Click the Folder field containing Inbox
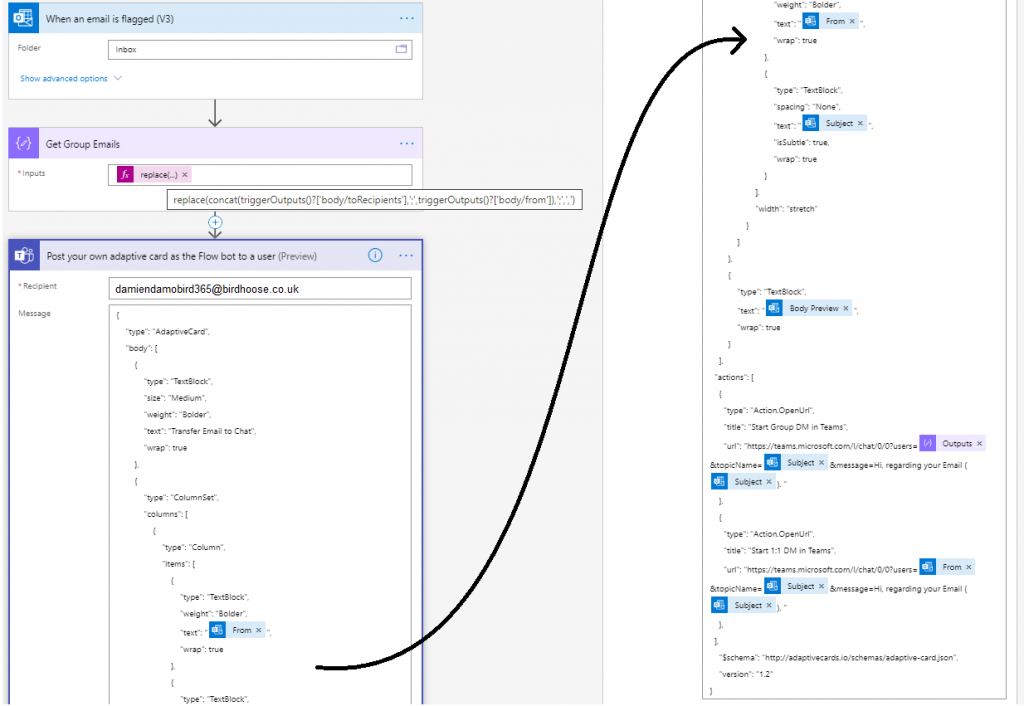Screen dimensions: 1024x706 pyautogui.click(x=250, y=49)
